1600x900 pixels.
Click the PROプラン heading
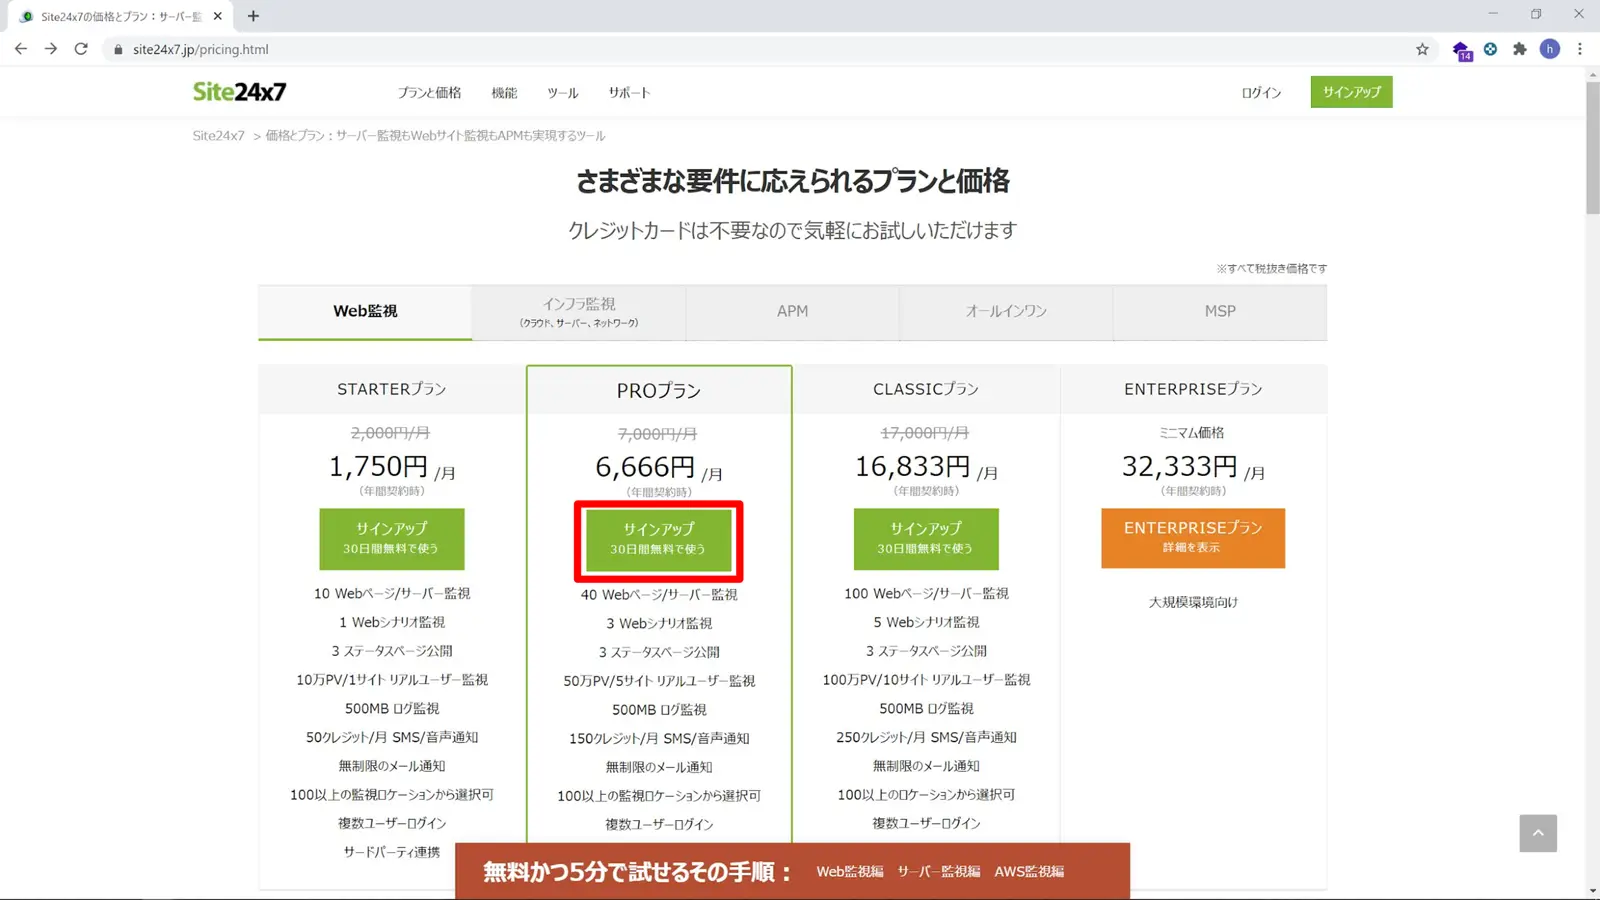coord(659,391)
